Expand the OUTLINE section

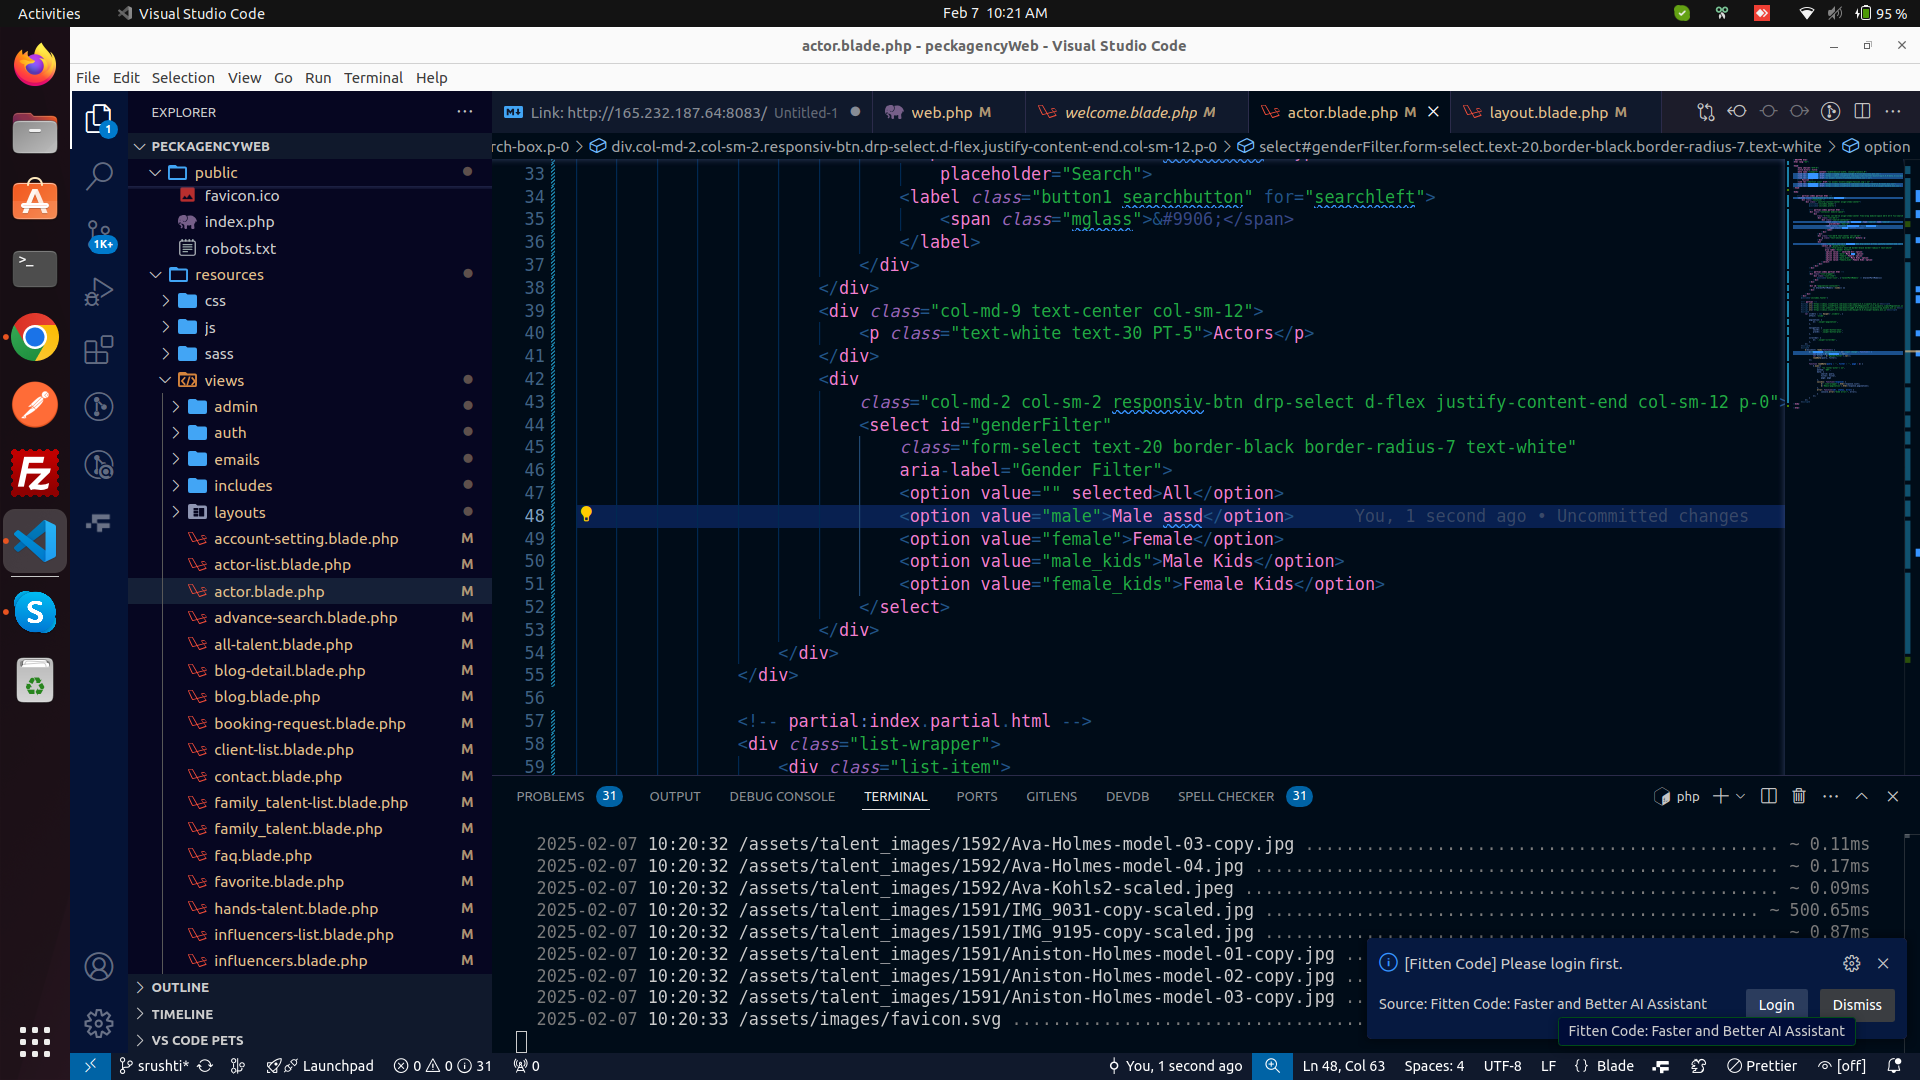180,987
